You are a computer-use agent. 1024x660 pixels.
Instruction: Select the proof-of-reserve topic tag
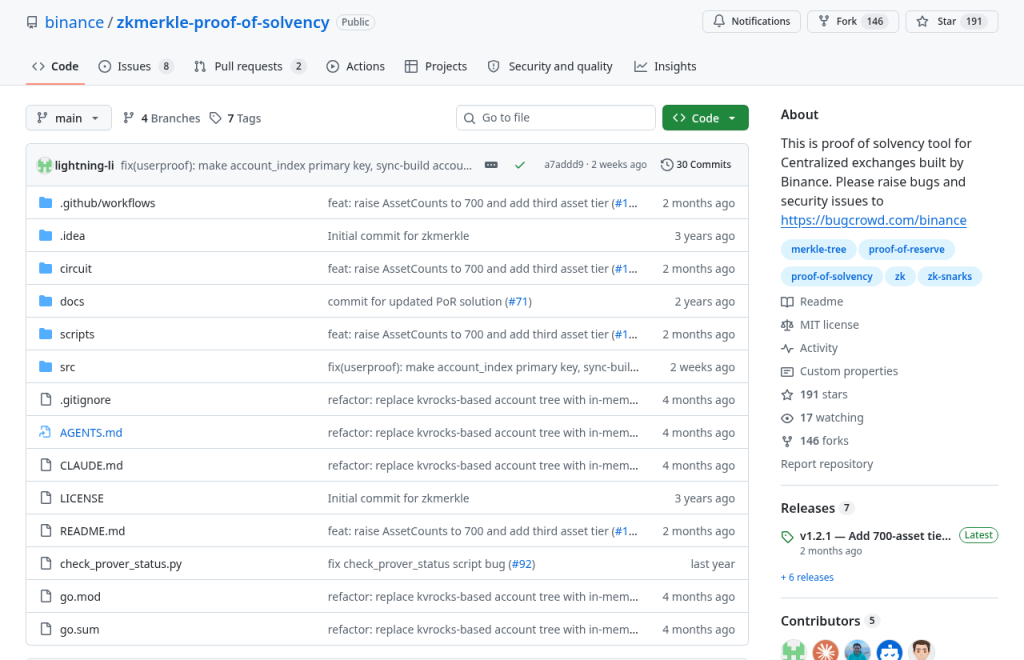pyautogui.click(x=906, y=249)
